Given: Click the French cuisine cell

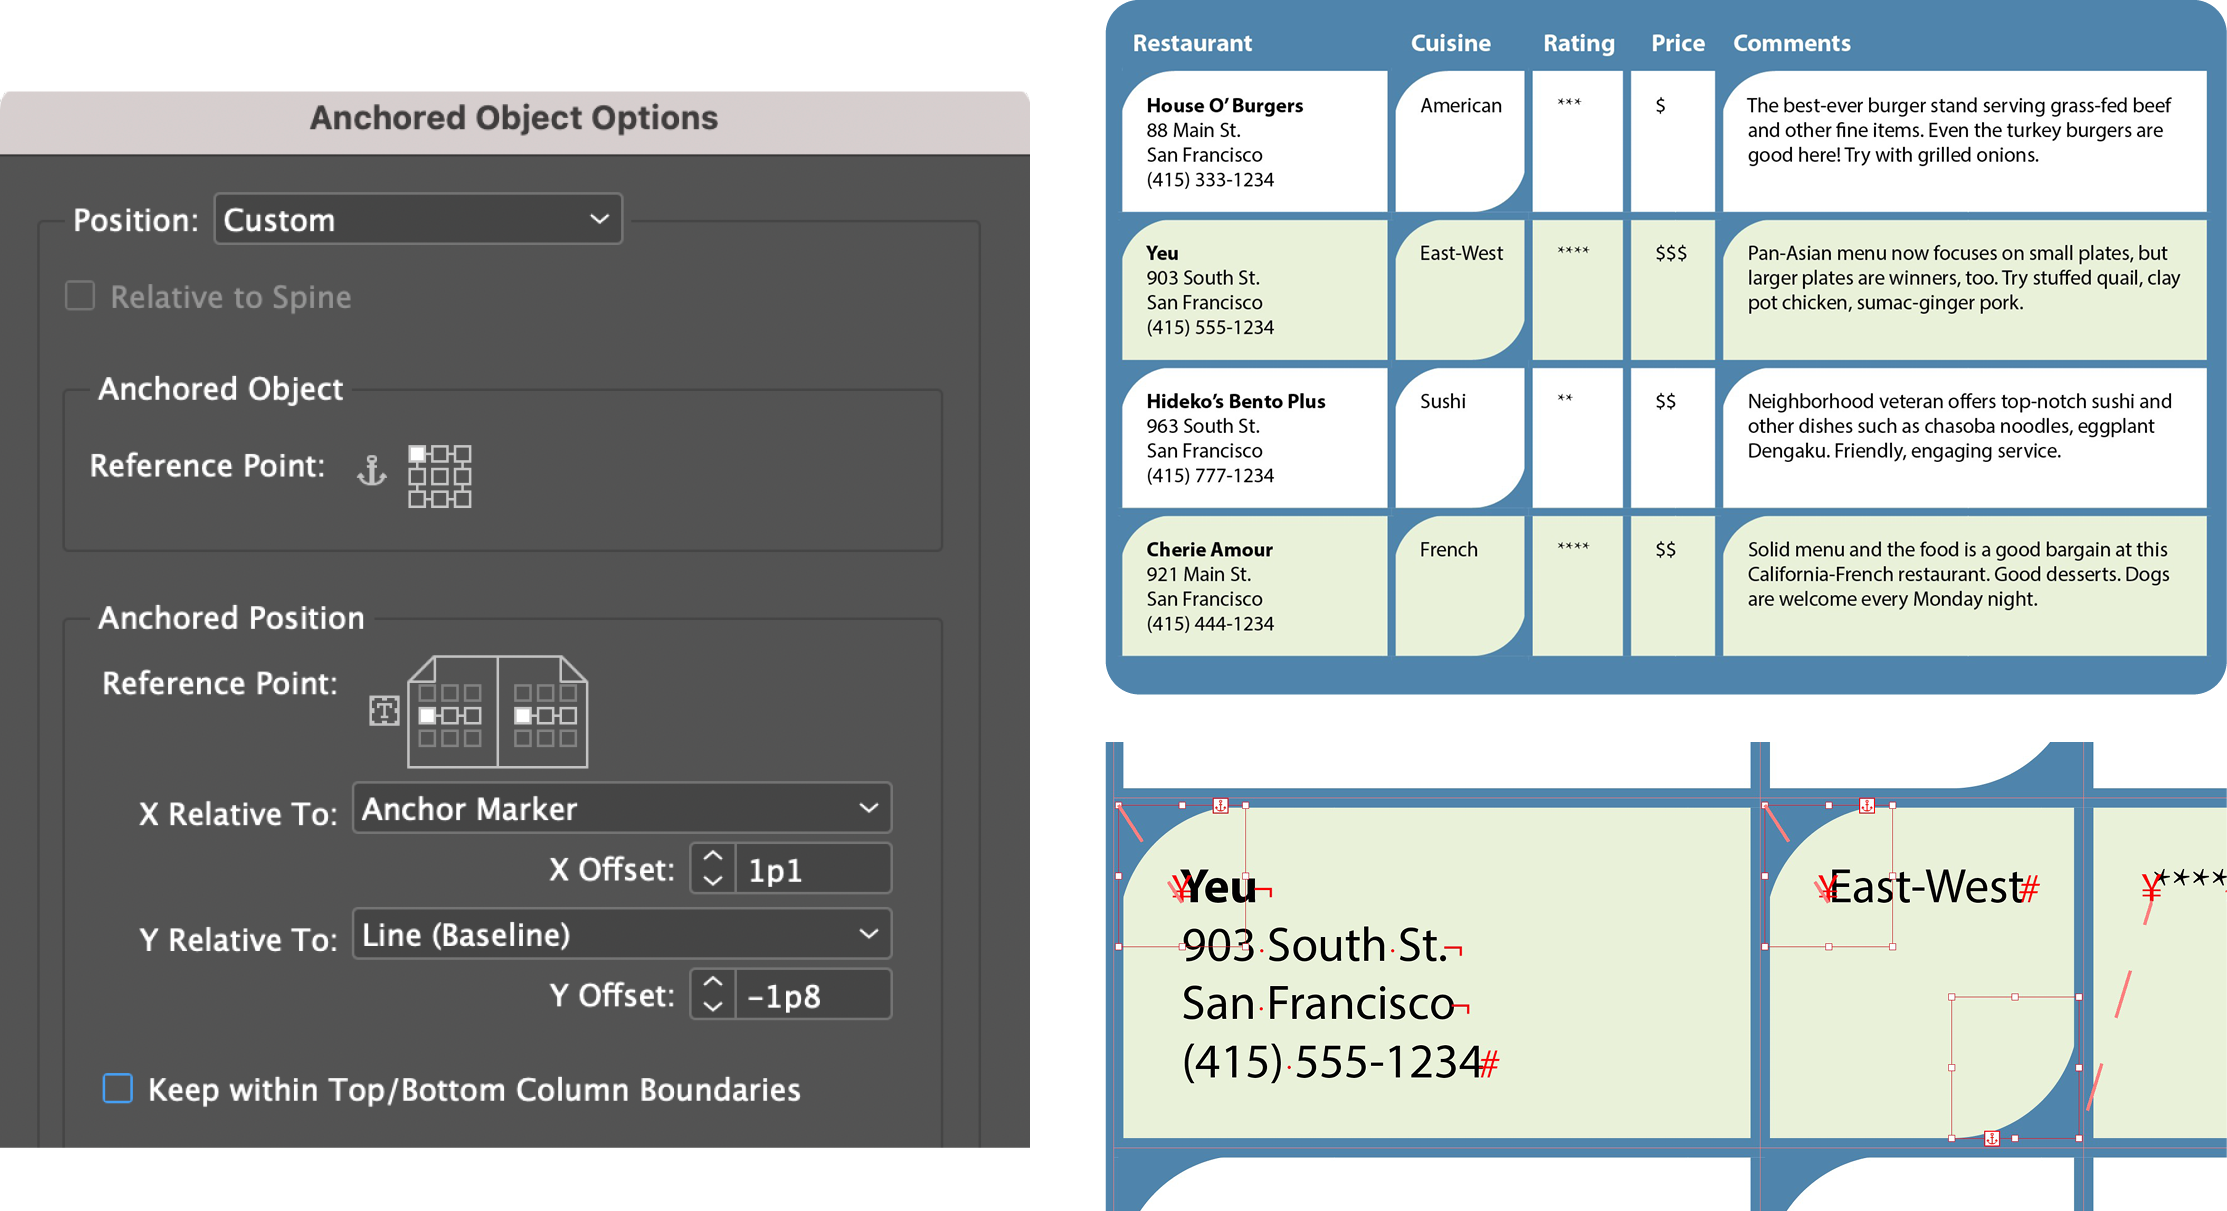Looking at the screenshot, I should pyautogui.click(x=1449, y=549).
